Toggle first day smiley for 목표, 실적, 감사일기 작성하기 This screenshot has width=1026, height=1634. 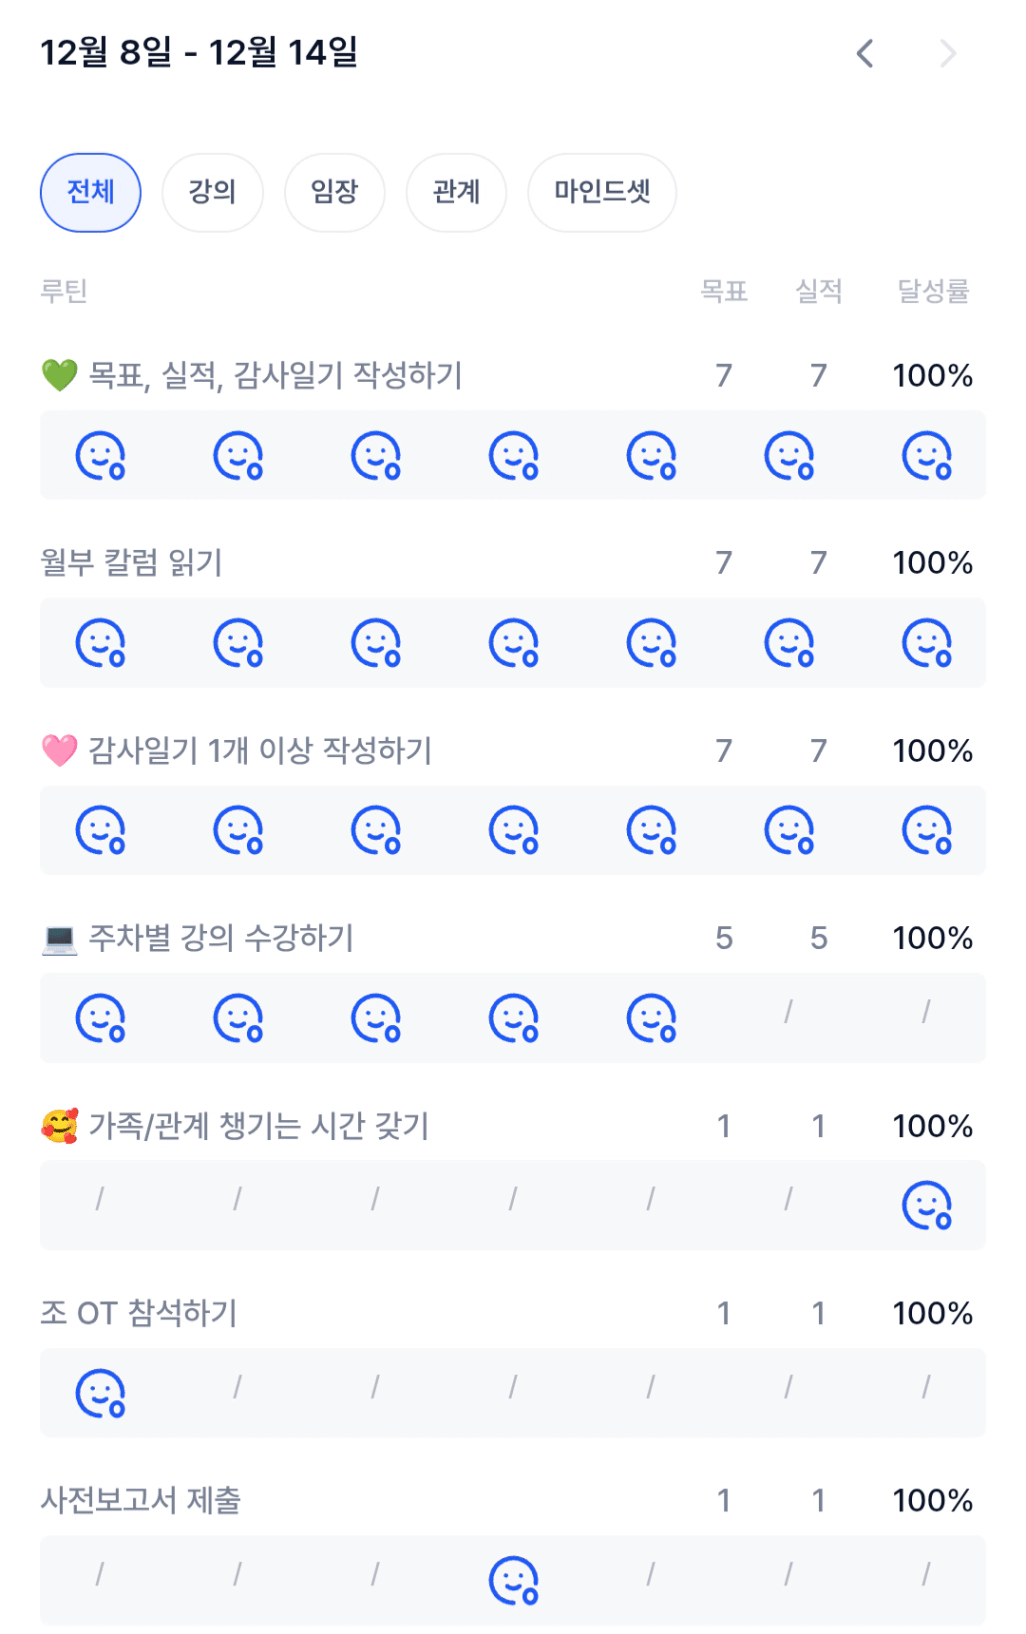tap(100, 456)
